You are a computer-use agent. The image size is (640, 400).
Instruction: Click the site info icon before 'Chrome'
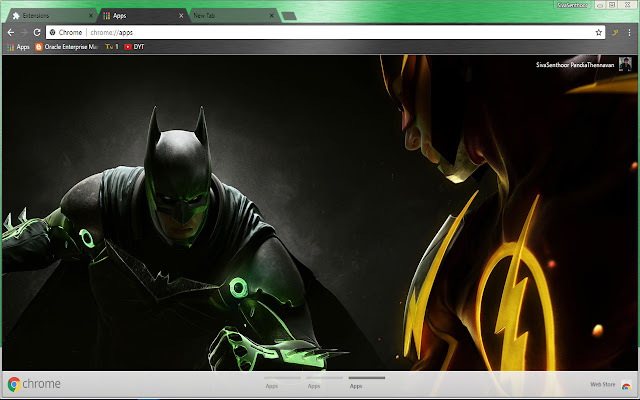(x=52, y=32)
